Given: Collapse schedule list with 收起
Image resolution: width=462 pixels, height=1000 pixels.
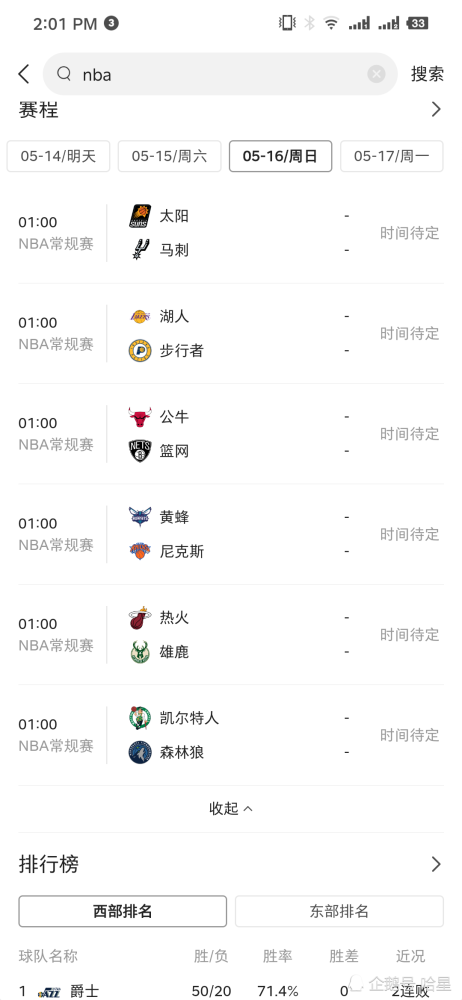Looking at the screenshot, I should (230, 809).
